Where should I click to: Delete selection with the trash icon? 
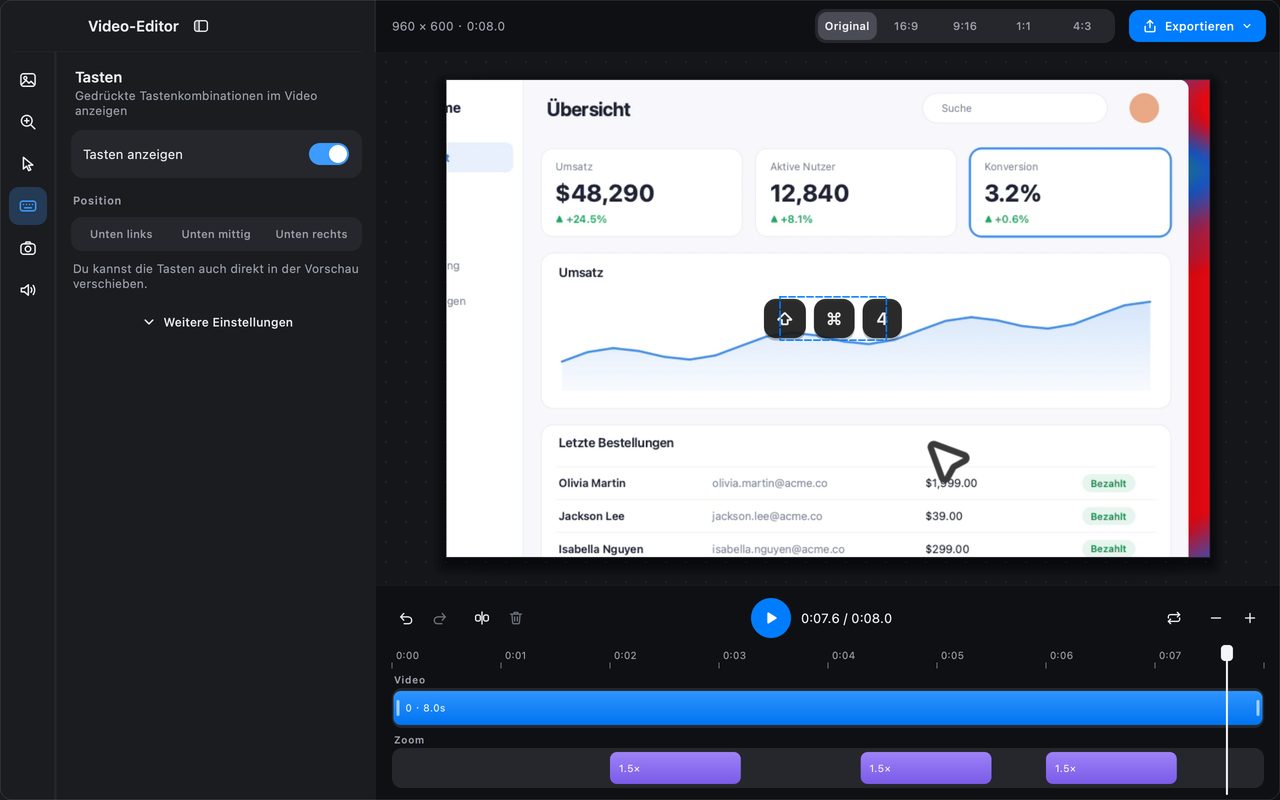[516, 618]
